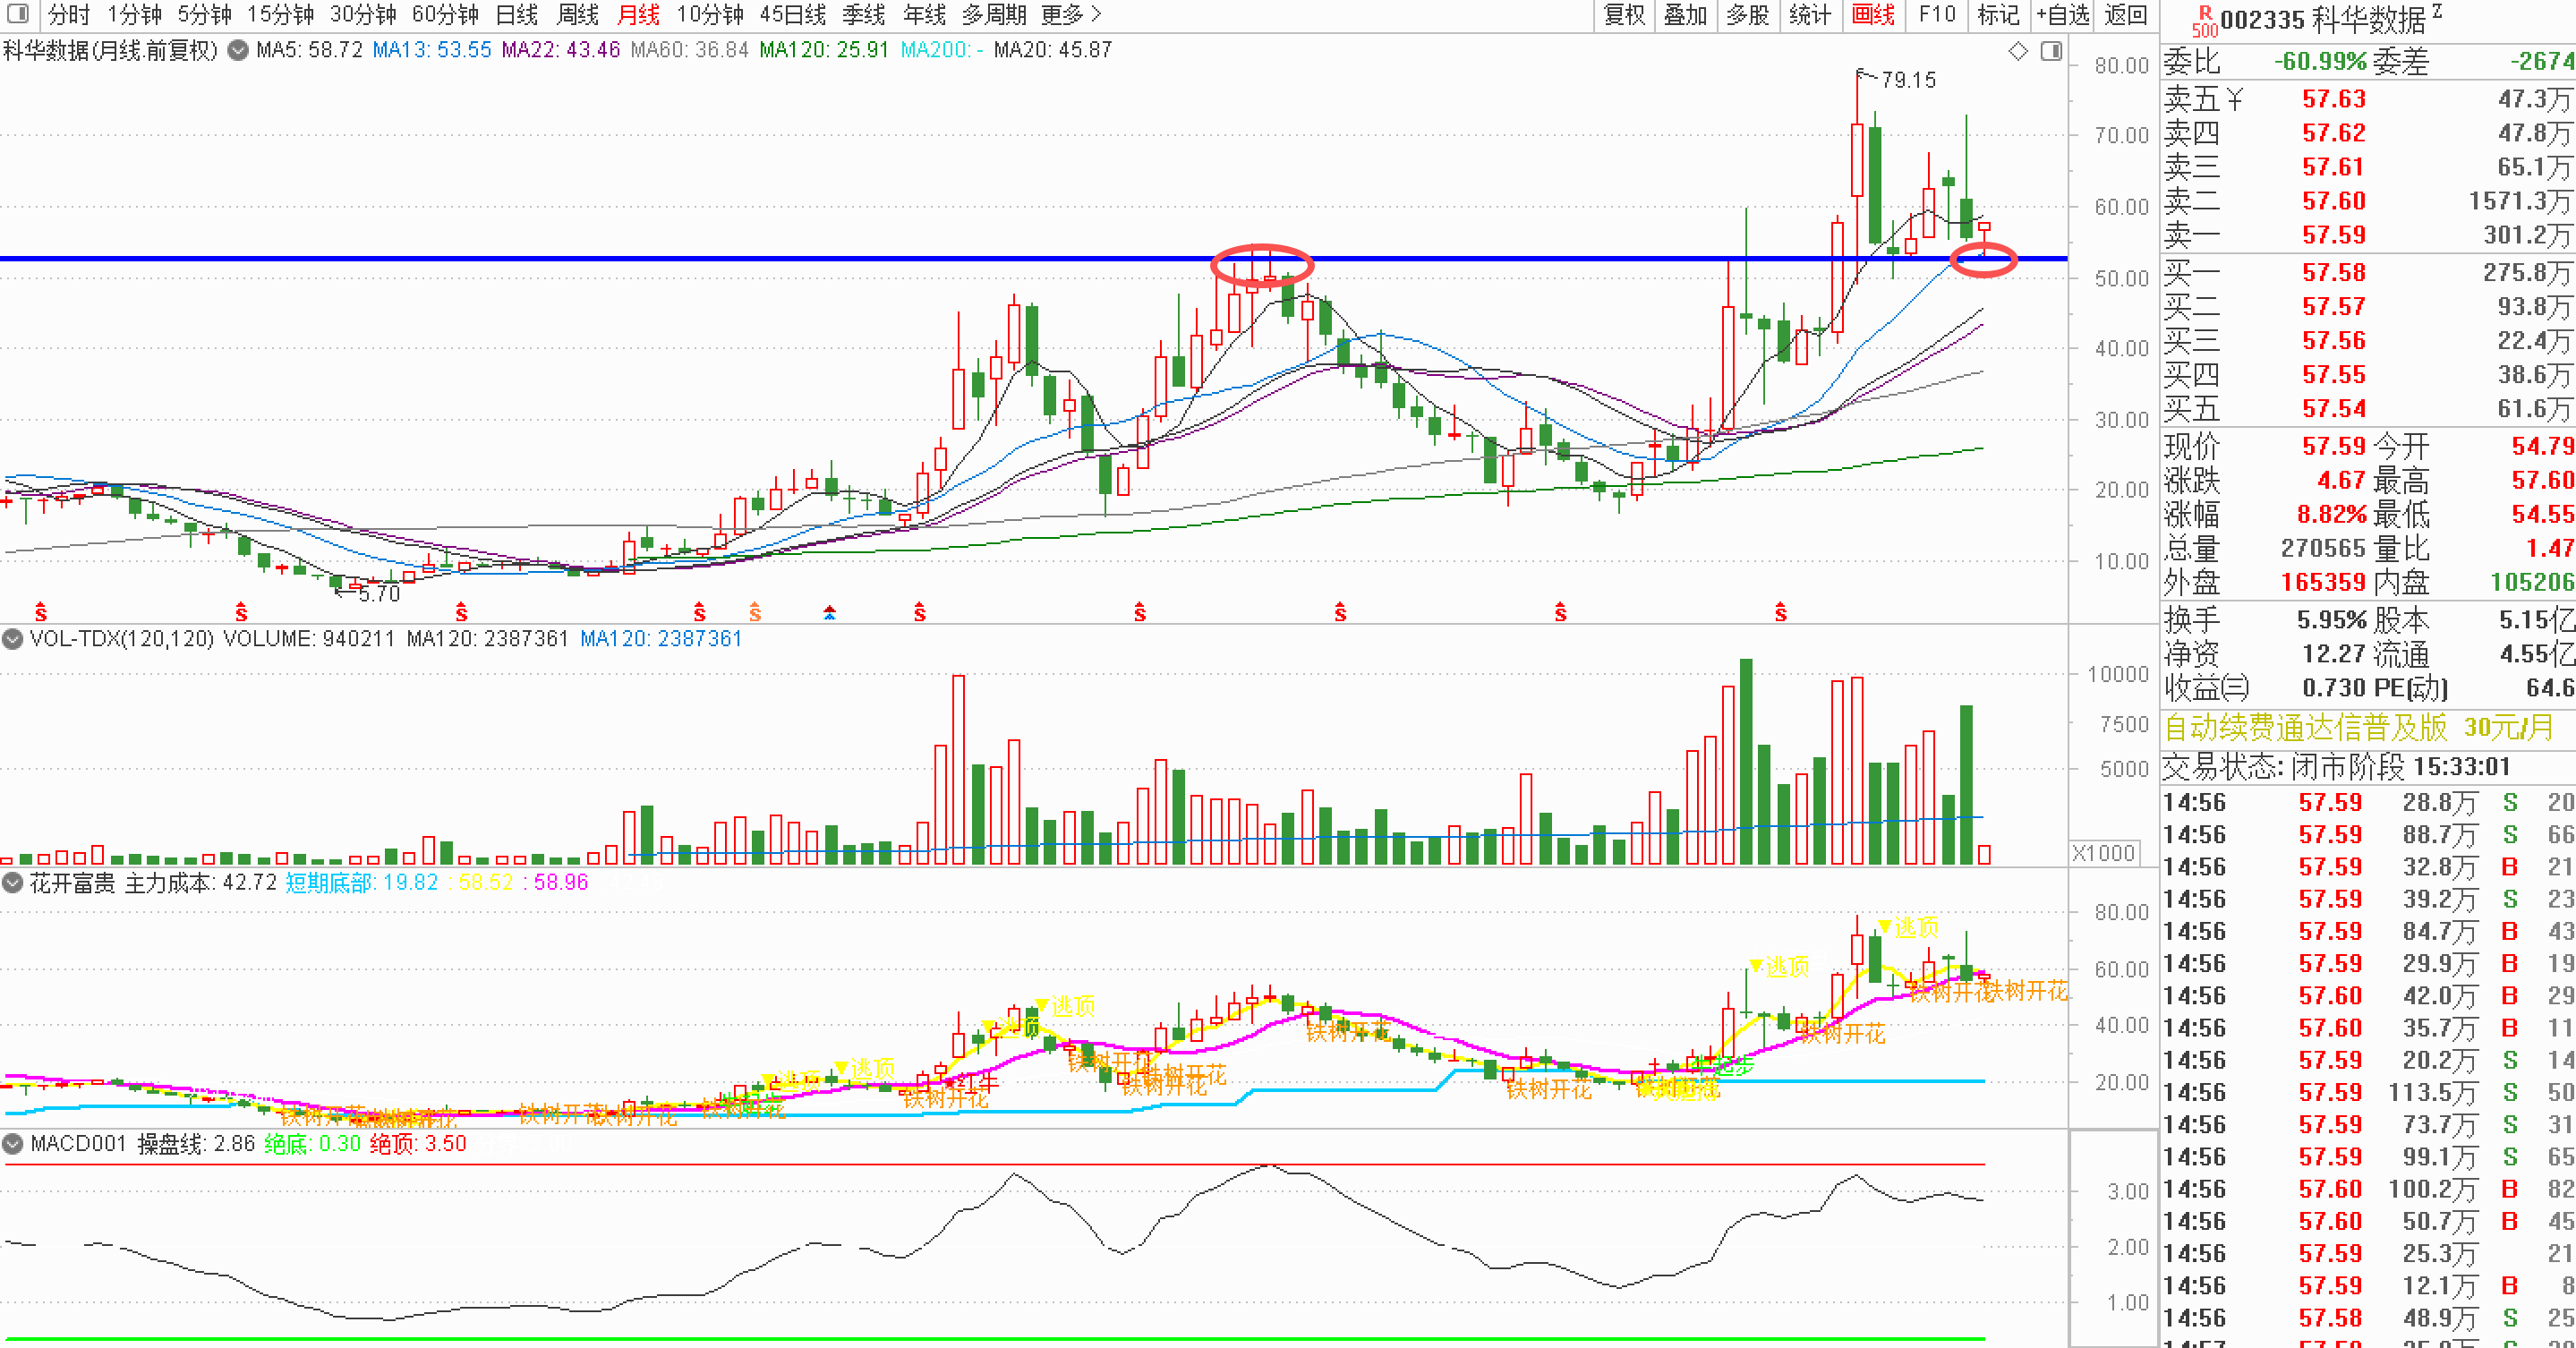Click the blue arrow marker below the chart

pyautogui.click(x=829, y=612)
